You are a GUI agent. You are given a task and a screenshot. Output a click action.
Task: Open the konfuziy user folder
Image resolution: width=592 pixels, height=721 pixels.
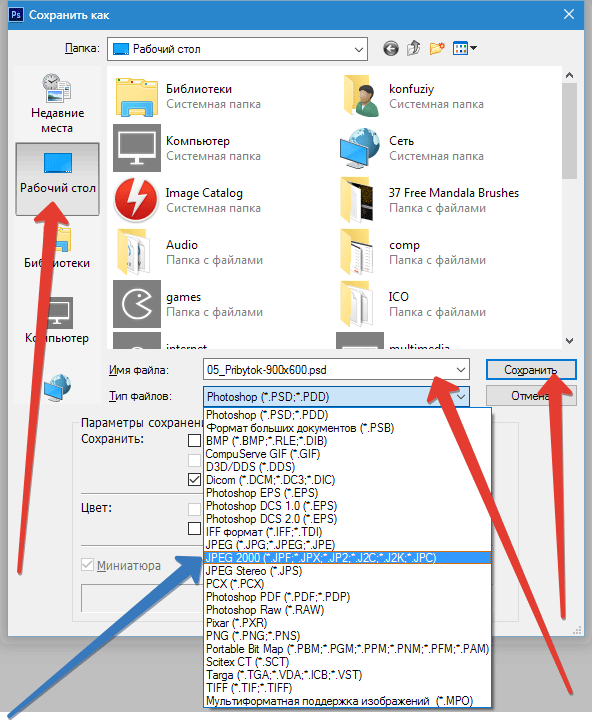pos(414,96)
